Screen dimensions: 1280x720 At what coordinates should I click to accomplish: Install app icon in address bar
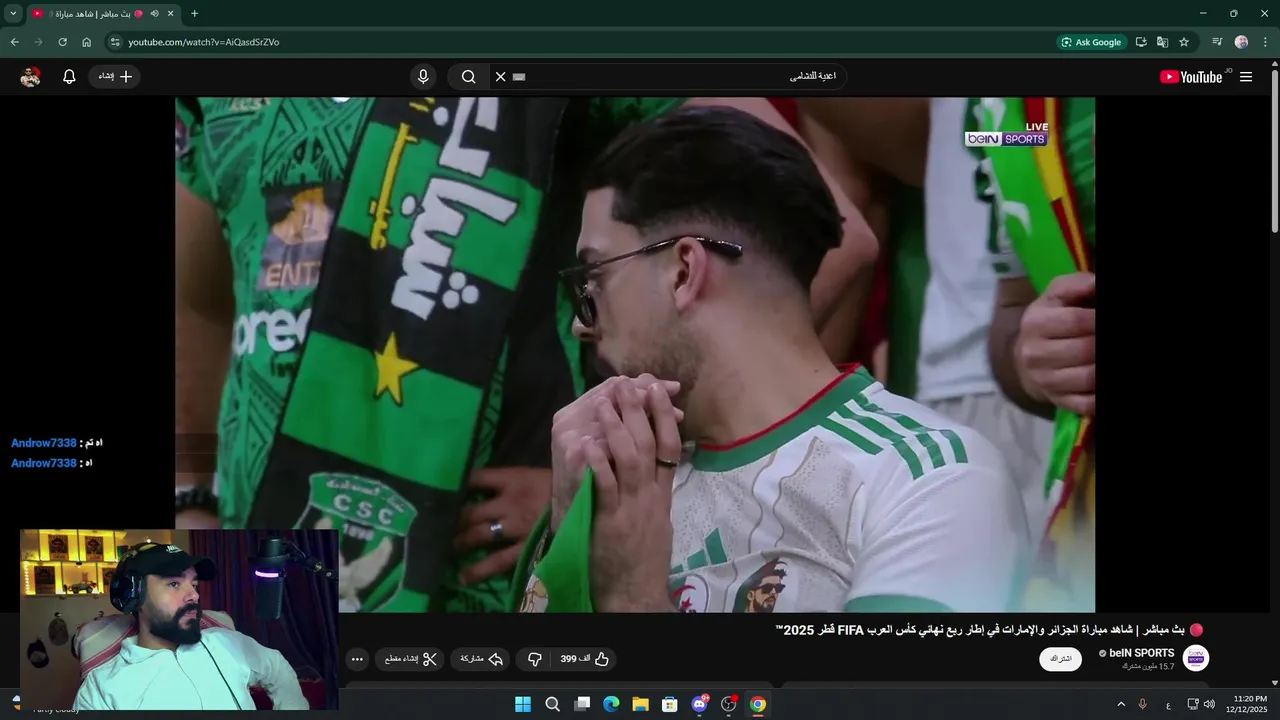(x=1140, y=42)
